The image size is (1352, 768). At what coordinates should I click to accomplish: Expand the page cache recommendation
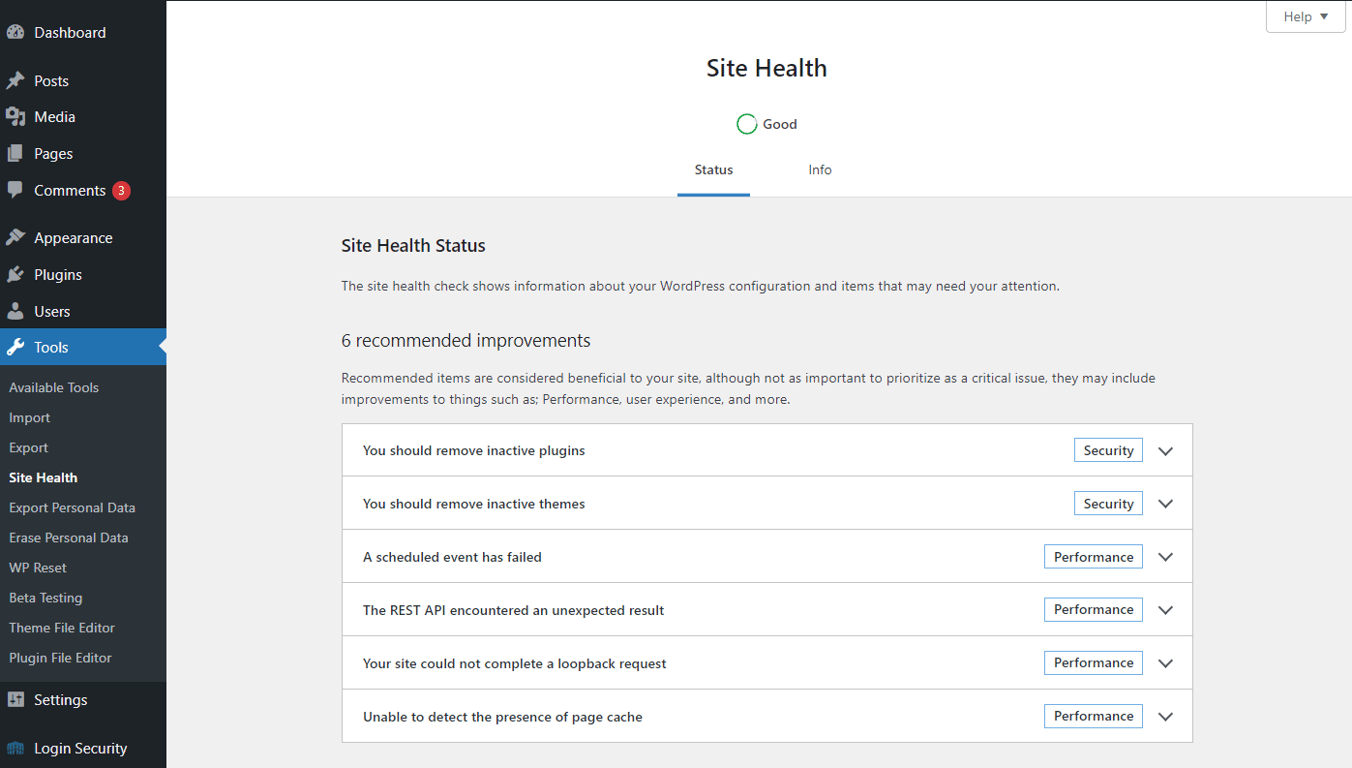point(1165,716)
